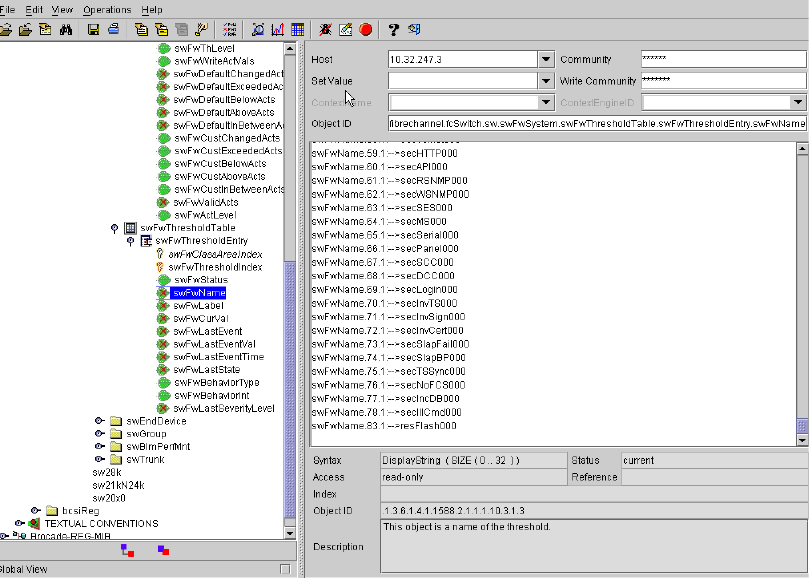809x578 pixels.
Task: Open the Operations menu
Action: 106,9
